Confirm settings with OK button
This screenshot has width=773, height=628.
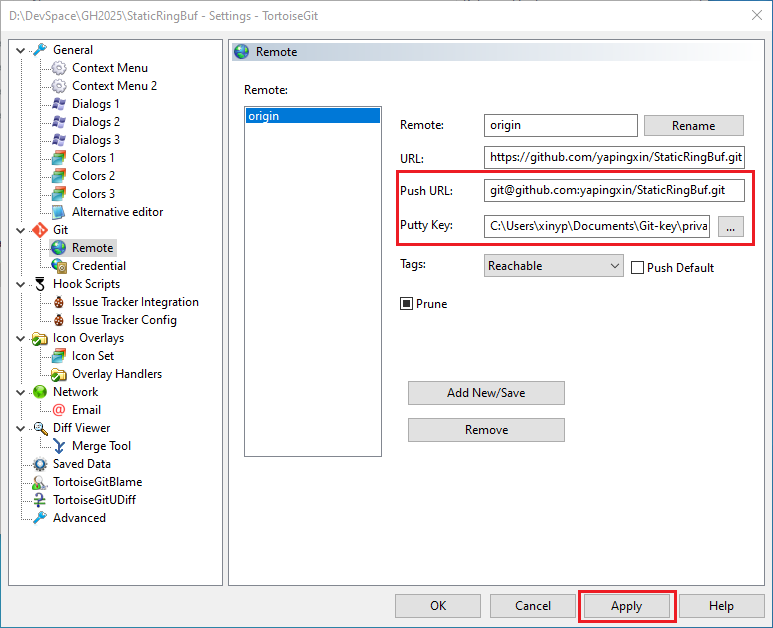tap(438, 605)
